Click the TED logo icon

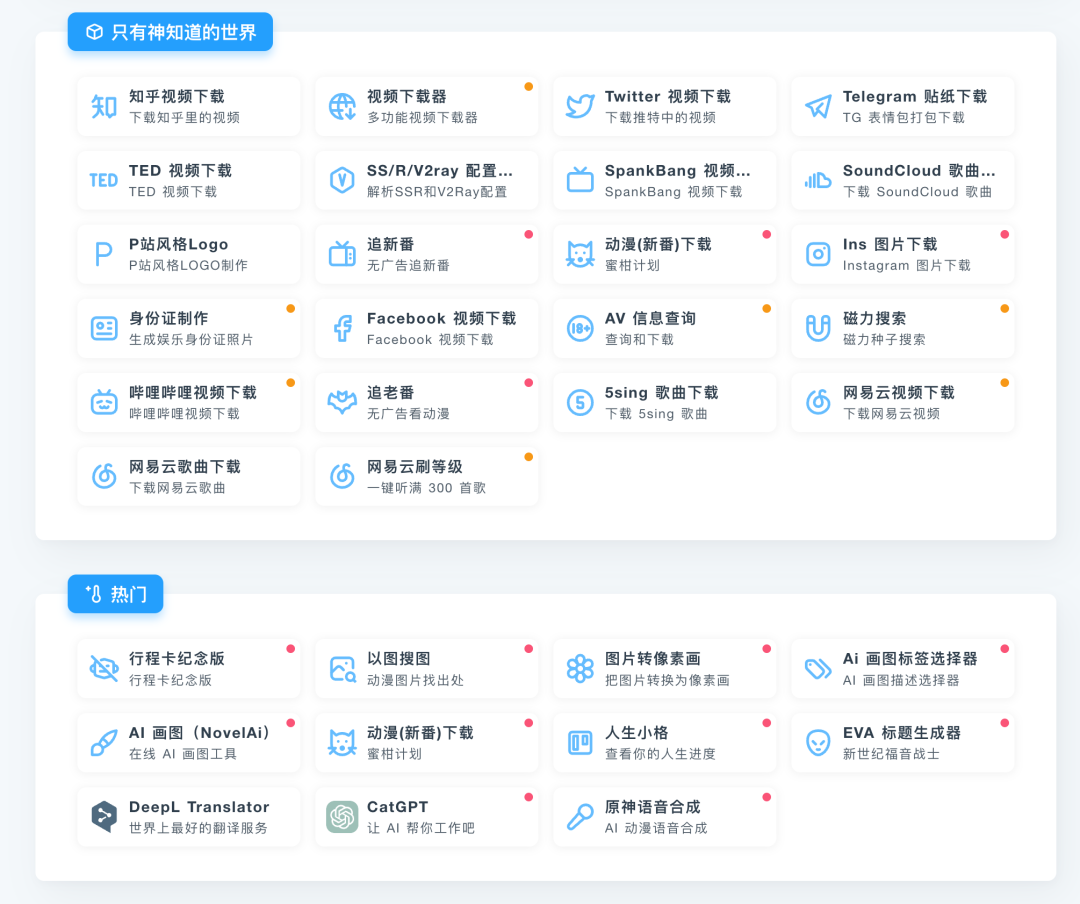(x=104, y=181)
